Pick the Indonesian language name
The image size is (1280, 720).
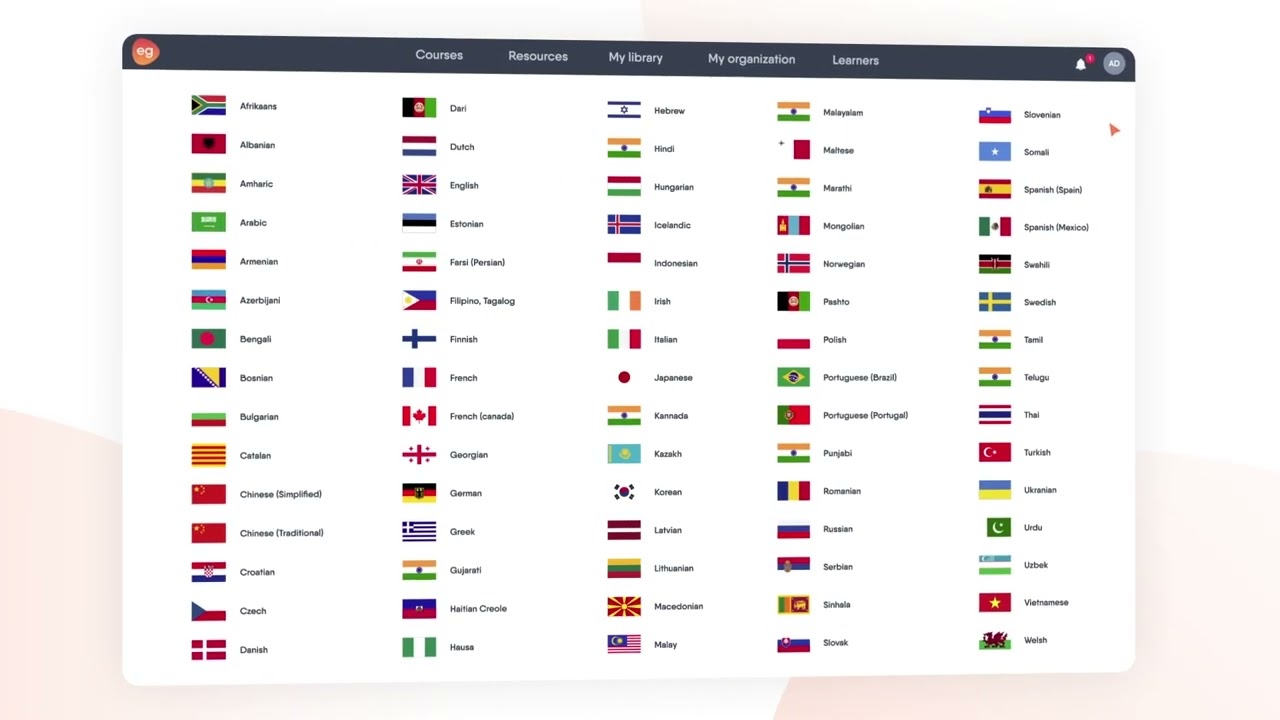[676, 263]
